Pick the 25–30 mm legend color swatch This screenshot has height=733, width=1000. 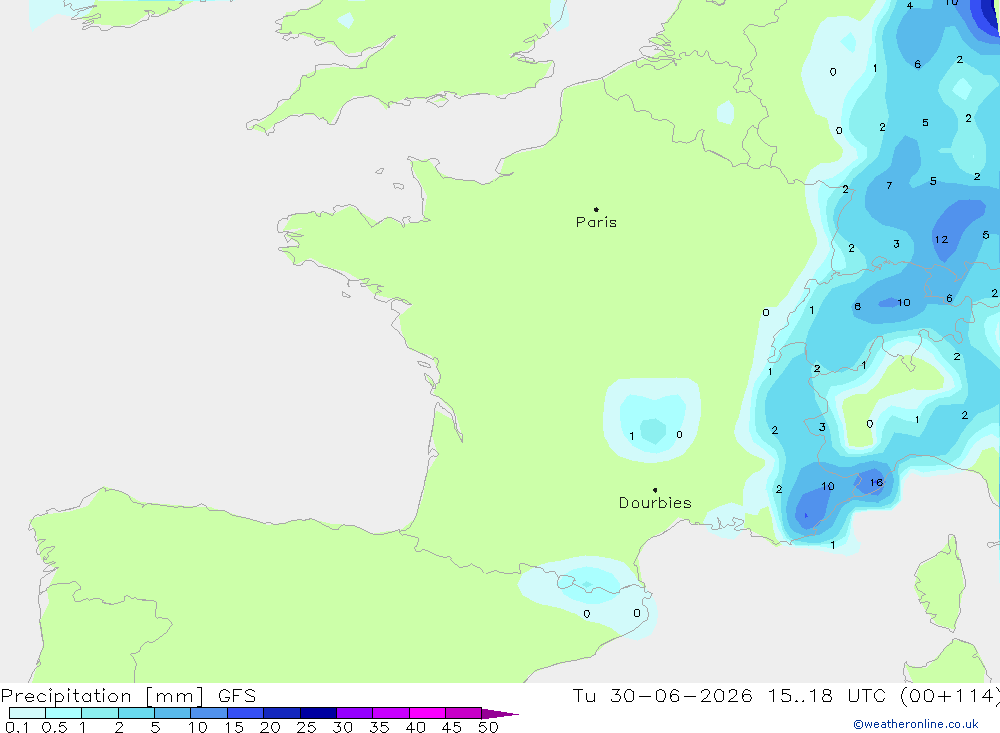point(318,713)
